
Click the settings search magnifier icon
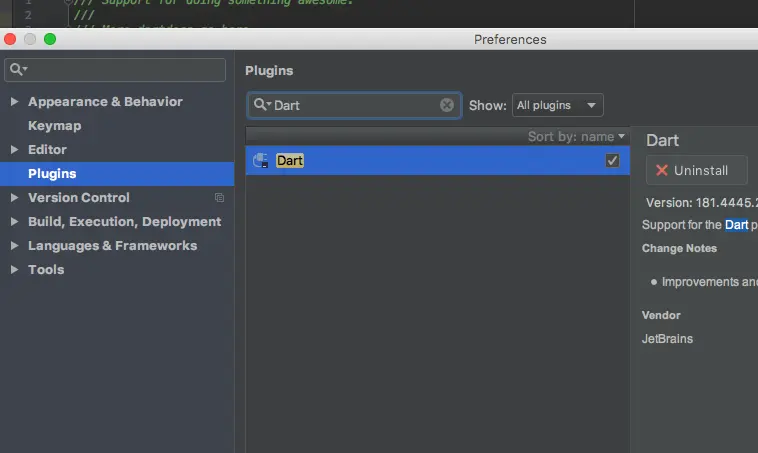pos(18,69)
